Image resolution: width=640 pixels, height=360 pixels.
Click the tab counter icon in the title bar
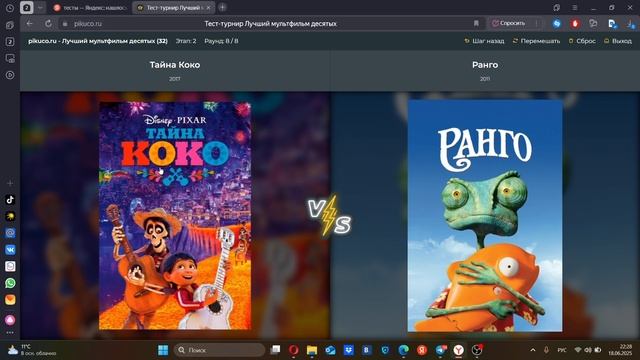pos(27,8)
